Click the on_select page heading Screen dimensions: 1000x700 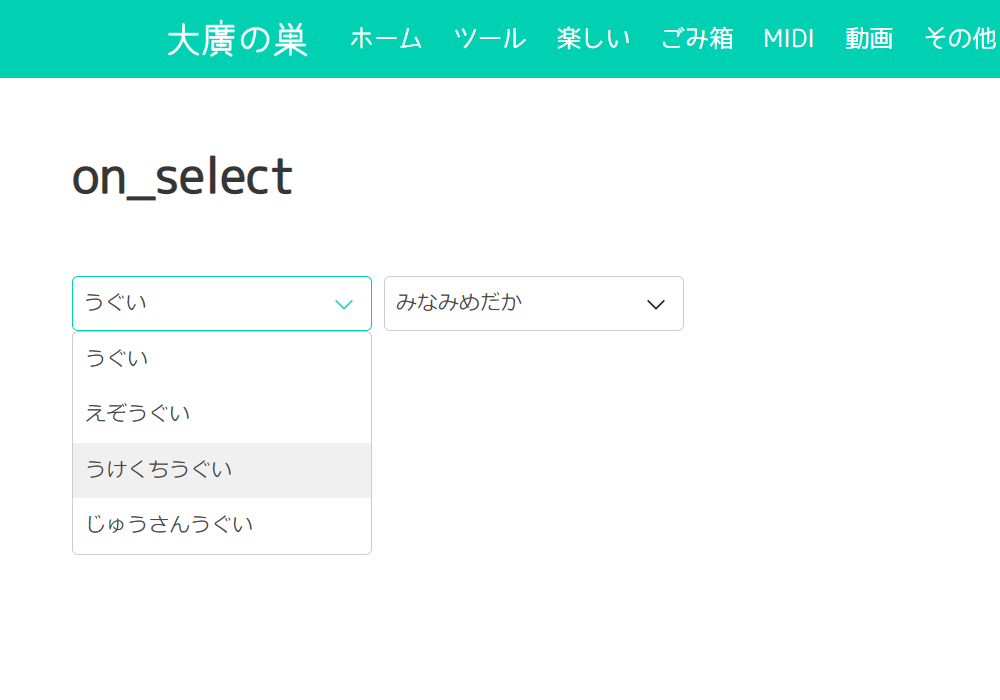pyautogui.click(x=183, y=177)
